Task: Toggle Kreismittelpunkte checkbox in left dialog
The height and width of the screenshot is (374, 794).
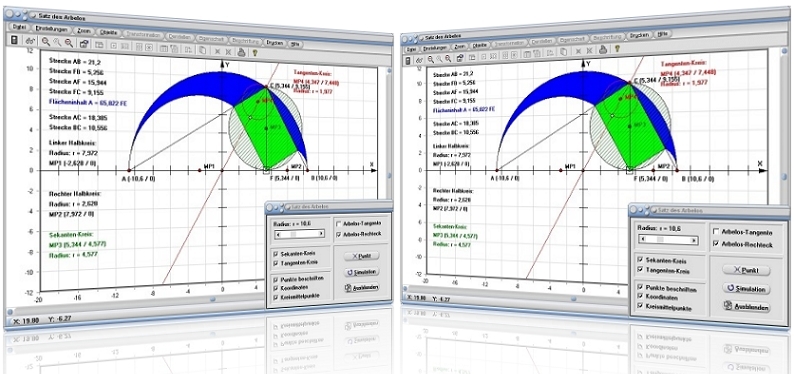Action: click(275, 297)
